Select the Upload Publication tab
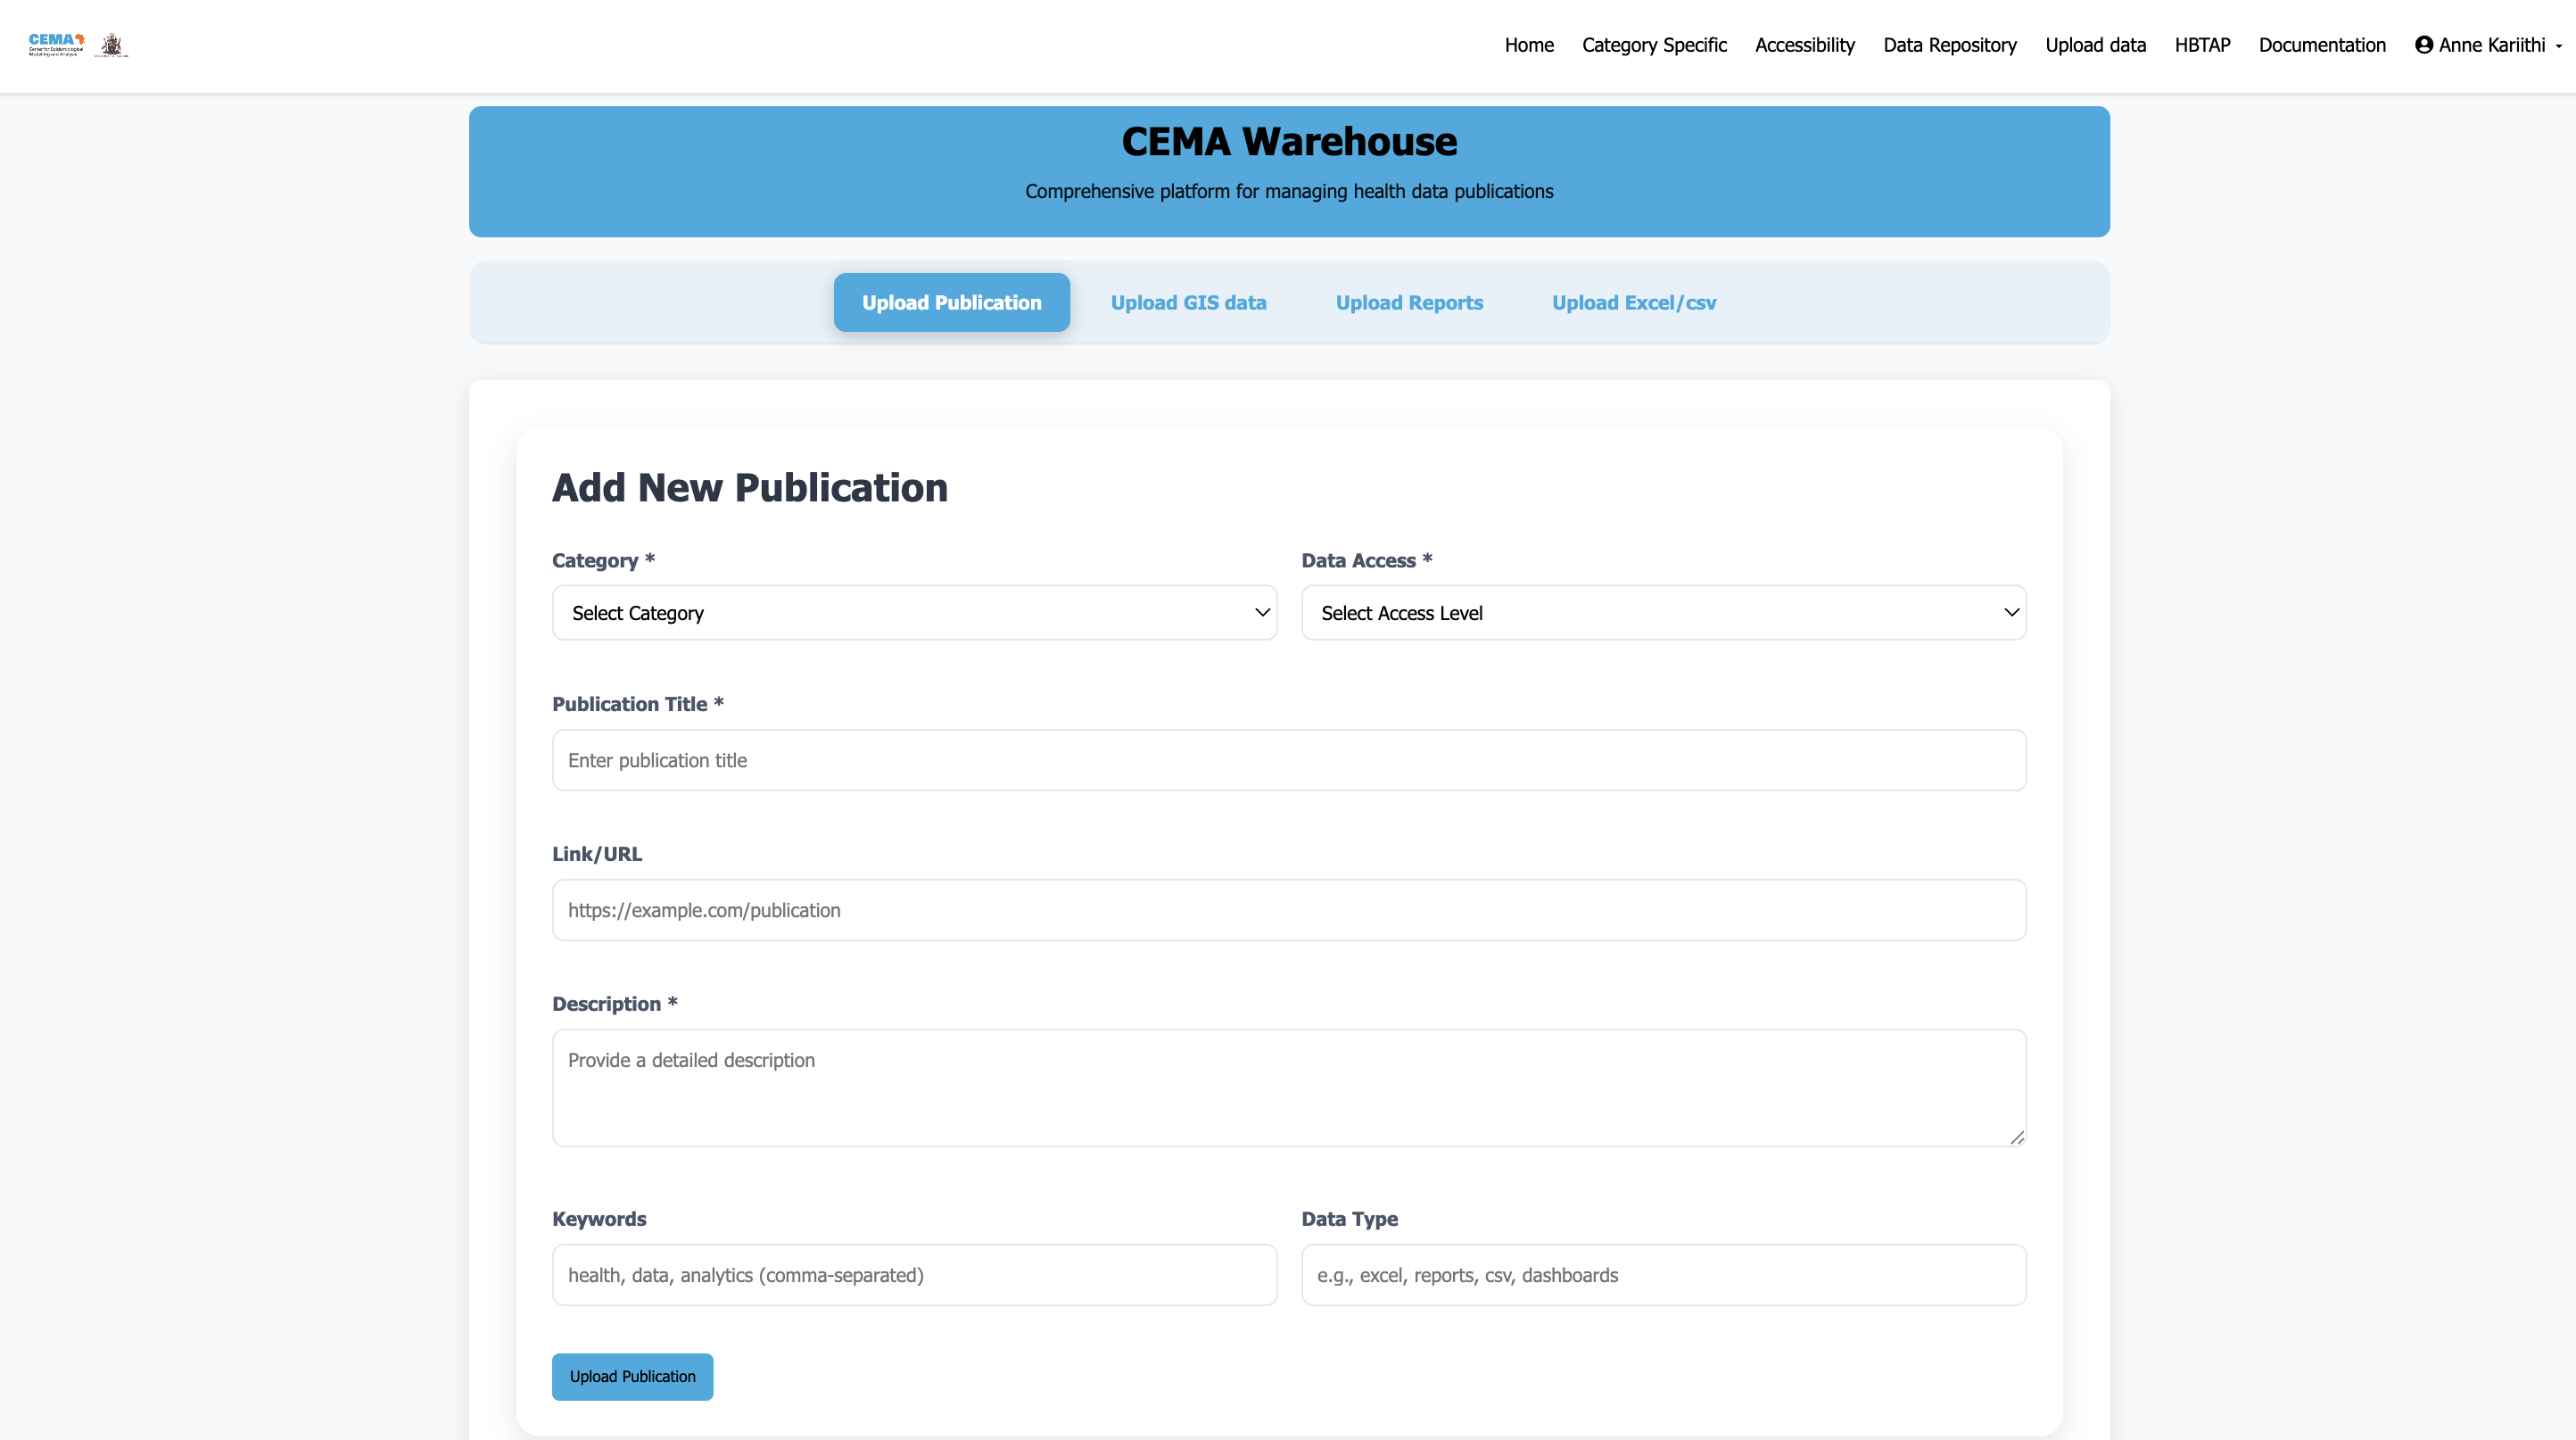This screenshot has height=1440, width=2576. tap(951, 302)
